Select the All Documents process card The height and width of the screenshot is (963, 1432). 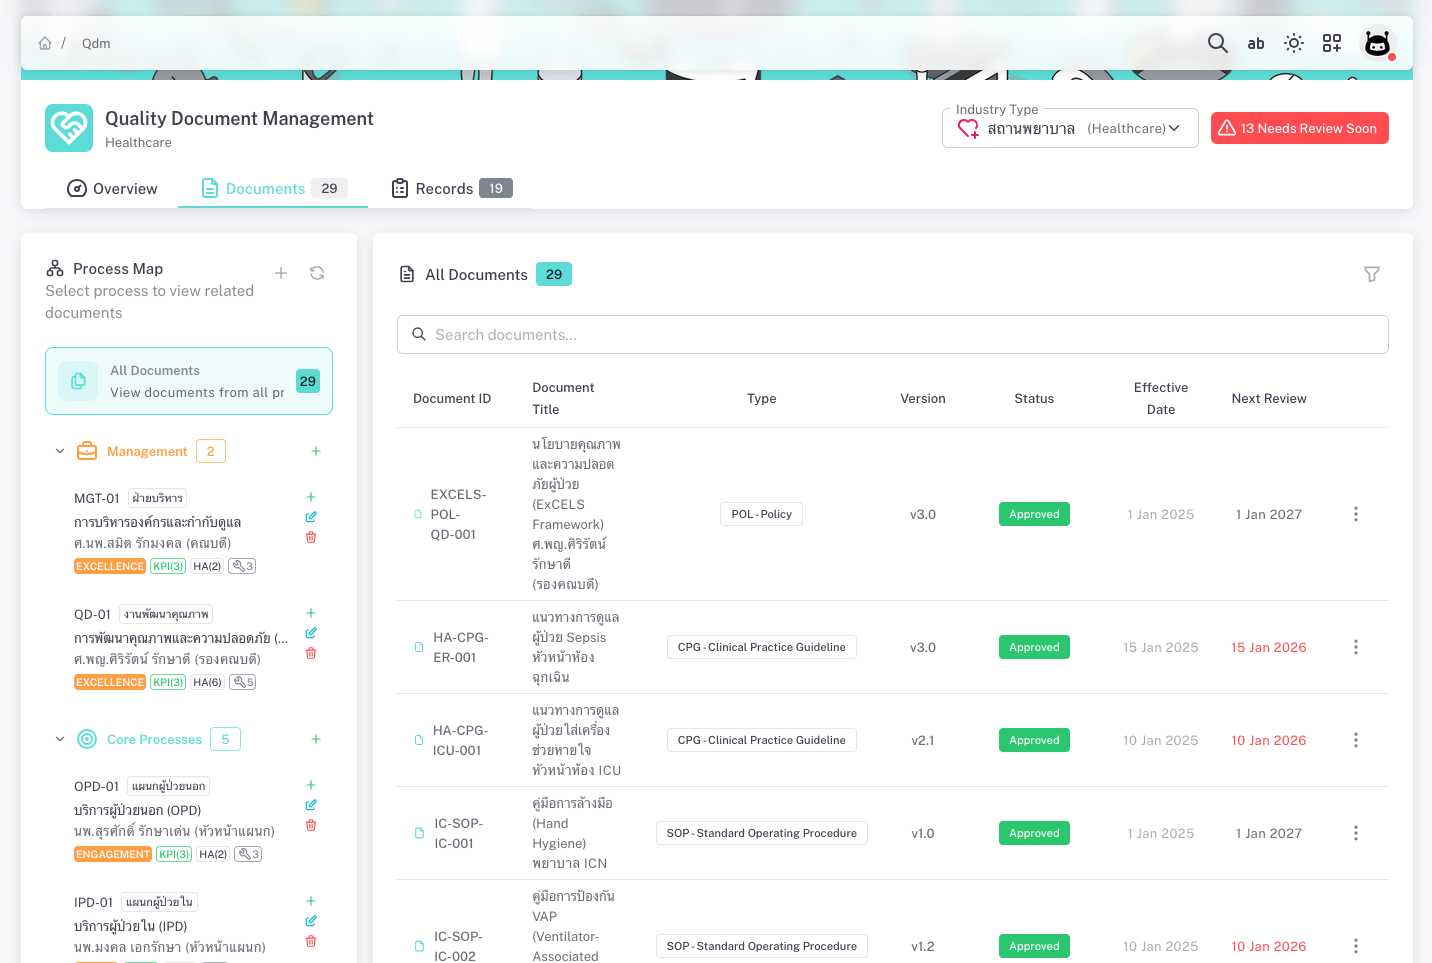[189, 381]
